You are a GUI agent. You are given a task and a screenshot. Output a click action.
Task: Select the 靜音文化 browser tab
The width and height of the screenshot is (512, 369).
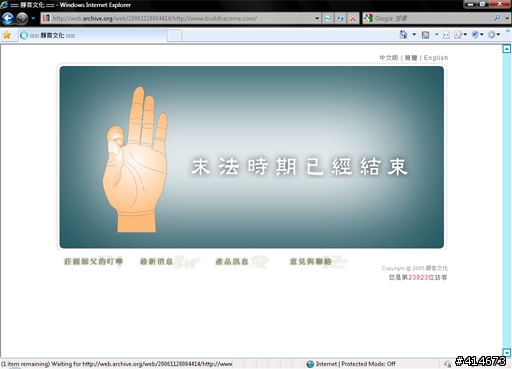click(92, 35)
